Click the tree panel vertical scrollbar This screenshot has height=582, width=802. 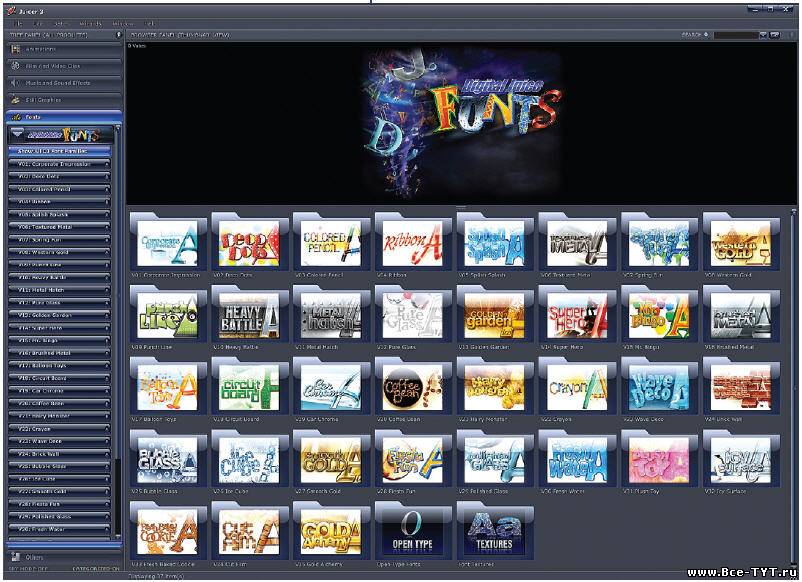tap(118, 330)
